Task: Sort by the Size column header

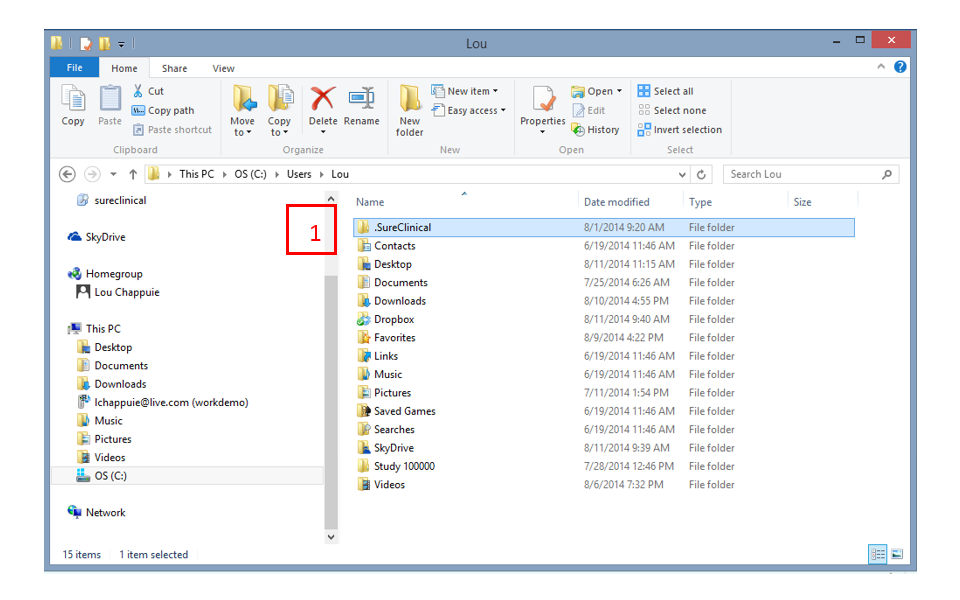Action: [802, 202]
